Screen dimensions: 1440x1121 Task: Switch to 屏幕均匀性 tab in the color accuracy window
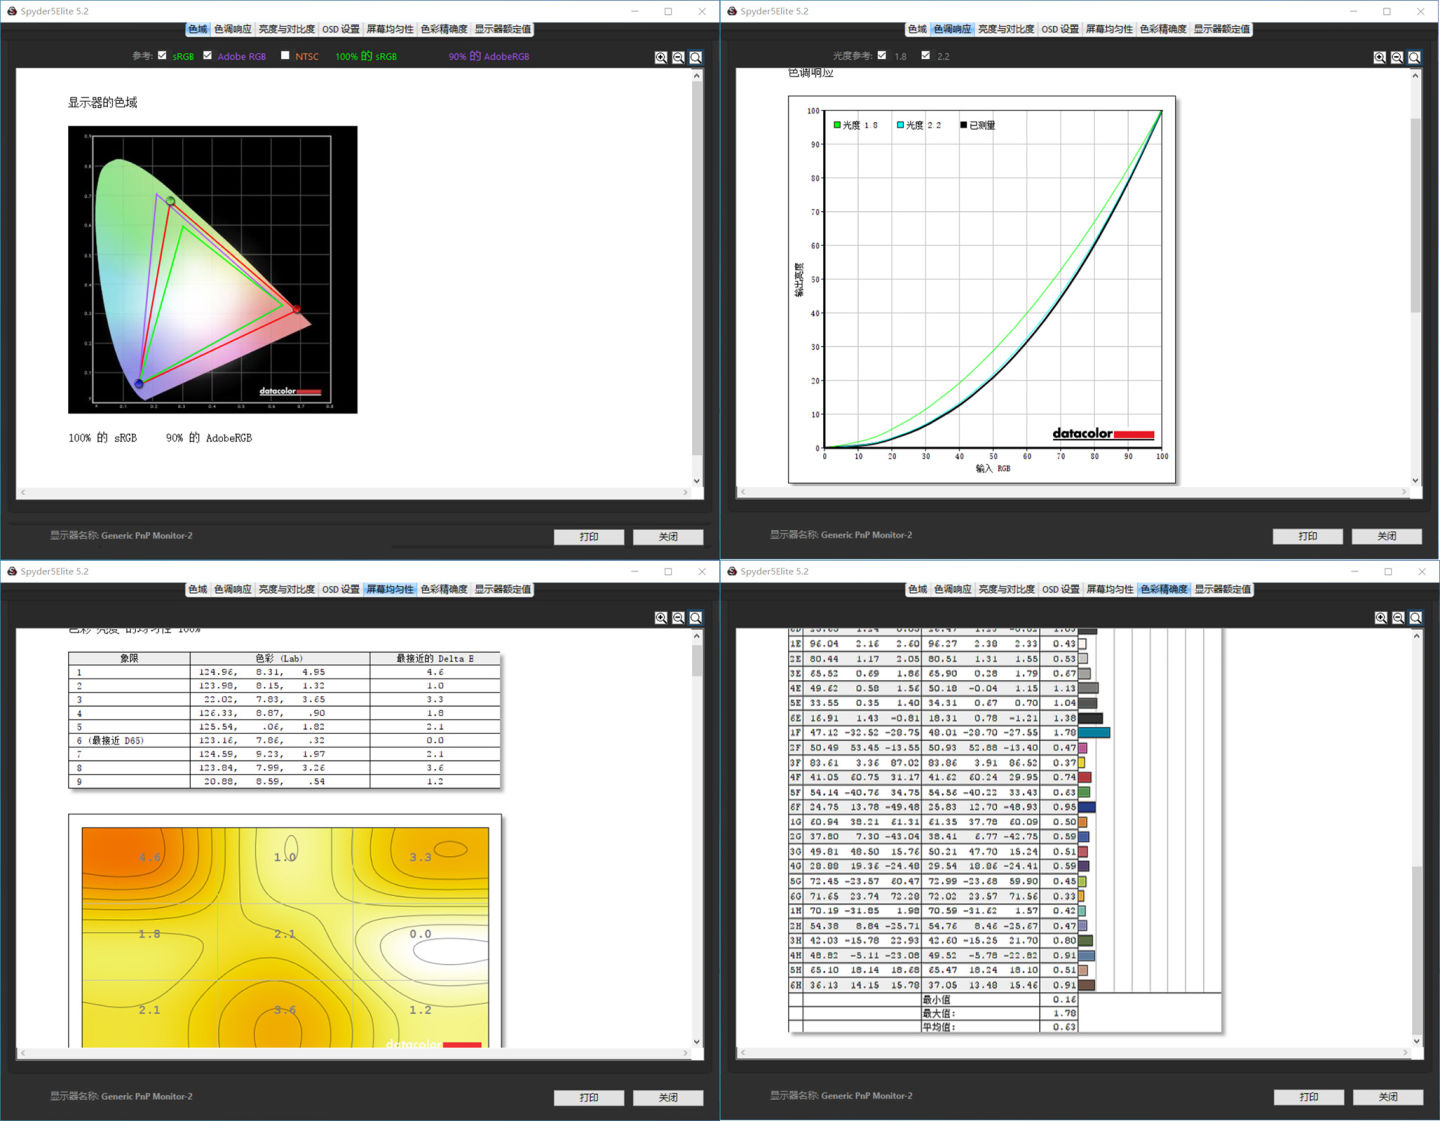click(x=1110, y=589)
